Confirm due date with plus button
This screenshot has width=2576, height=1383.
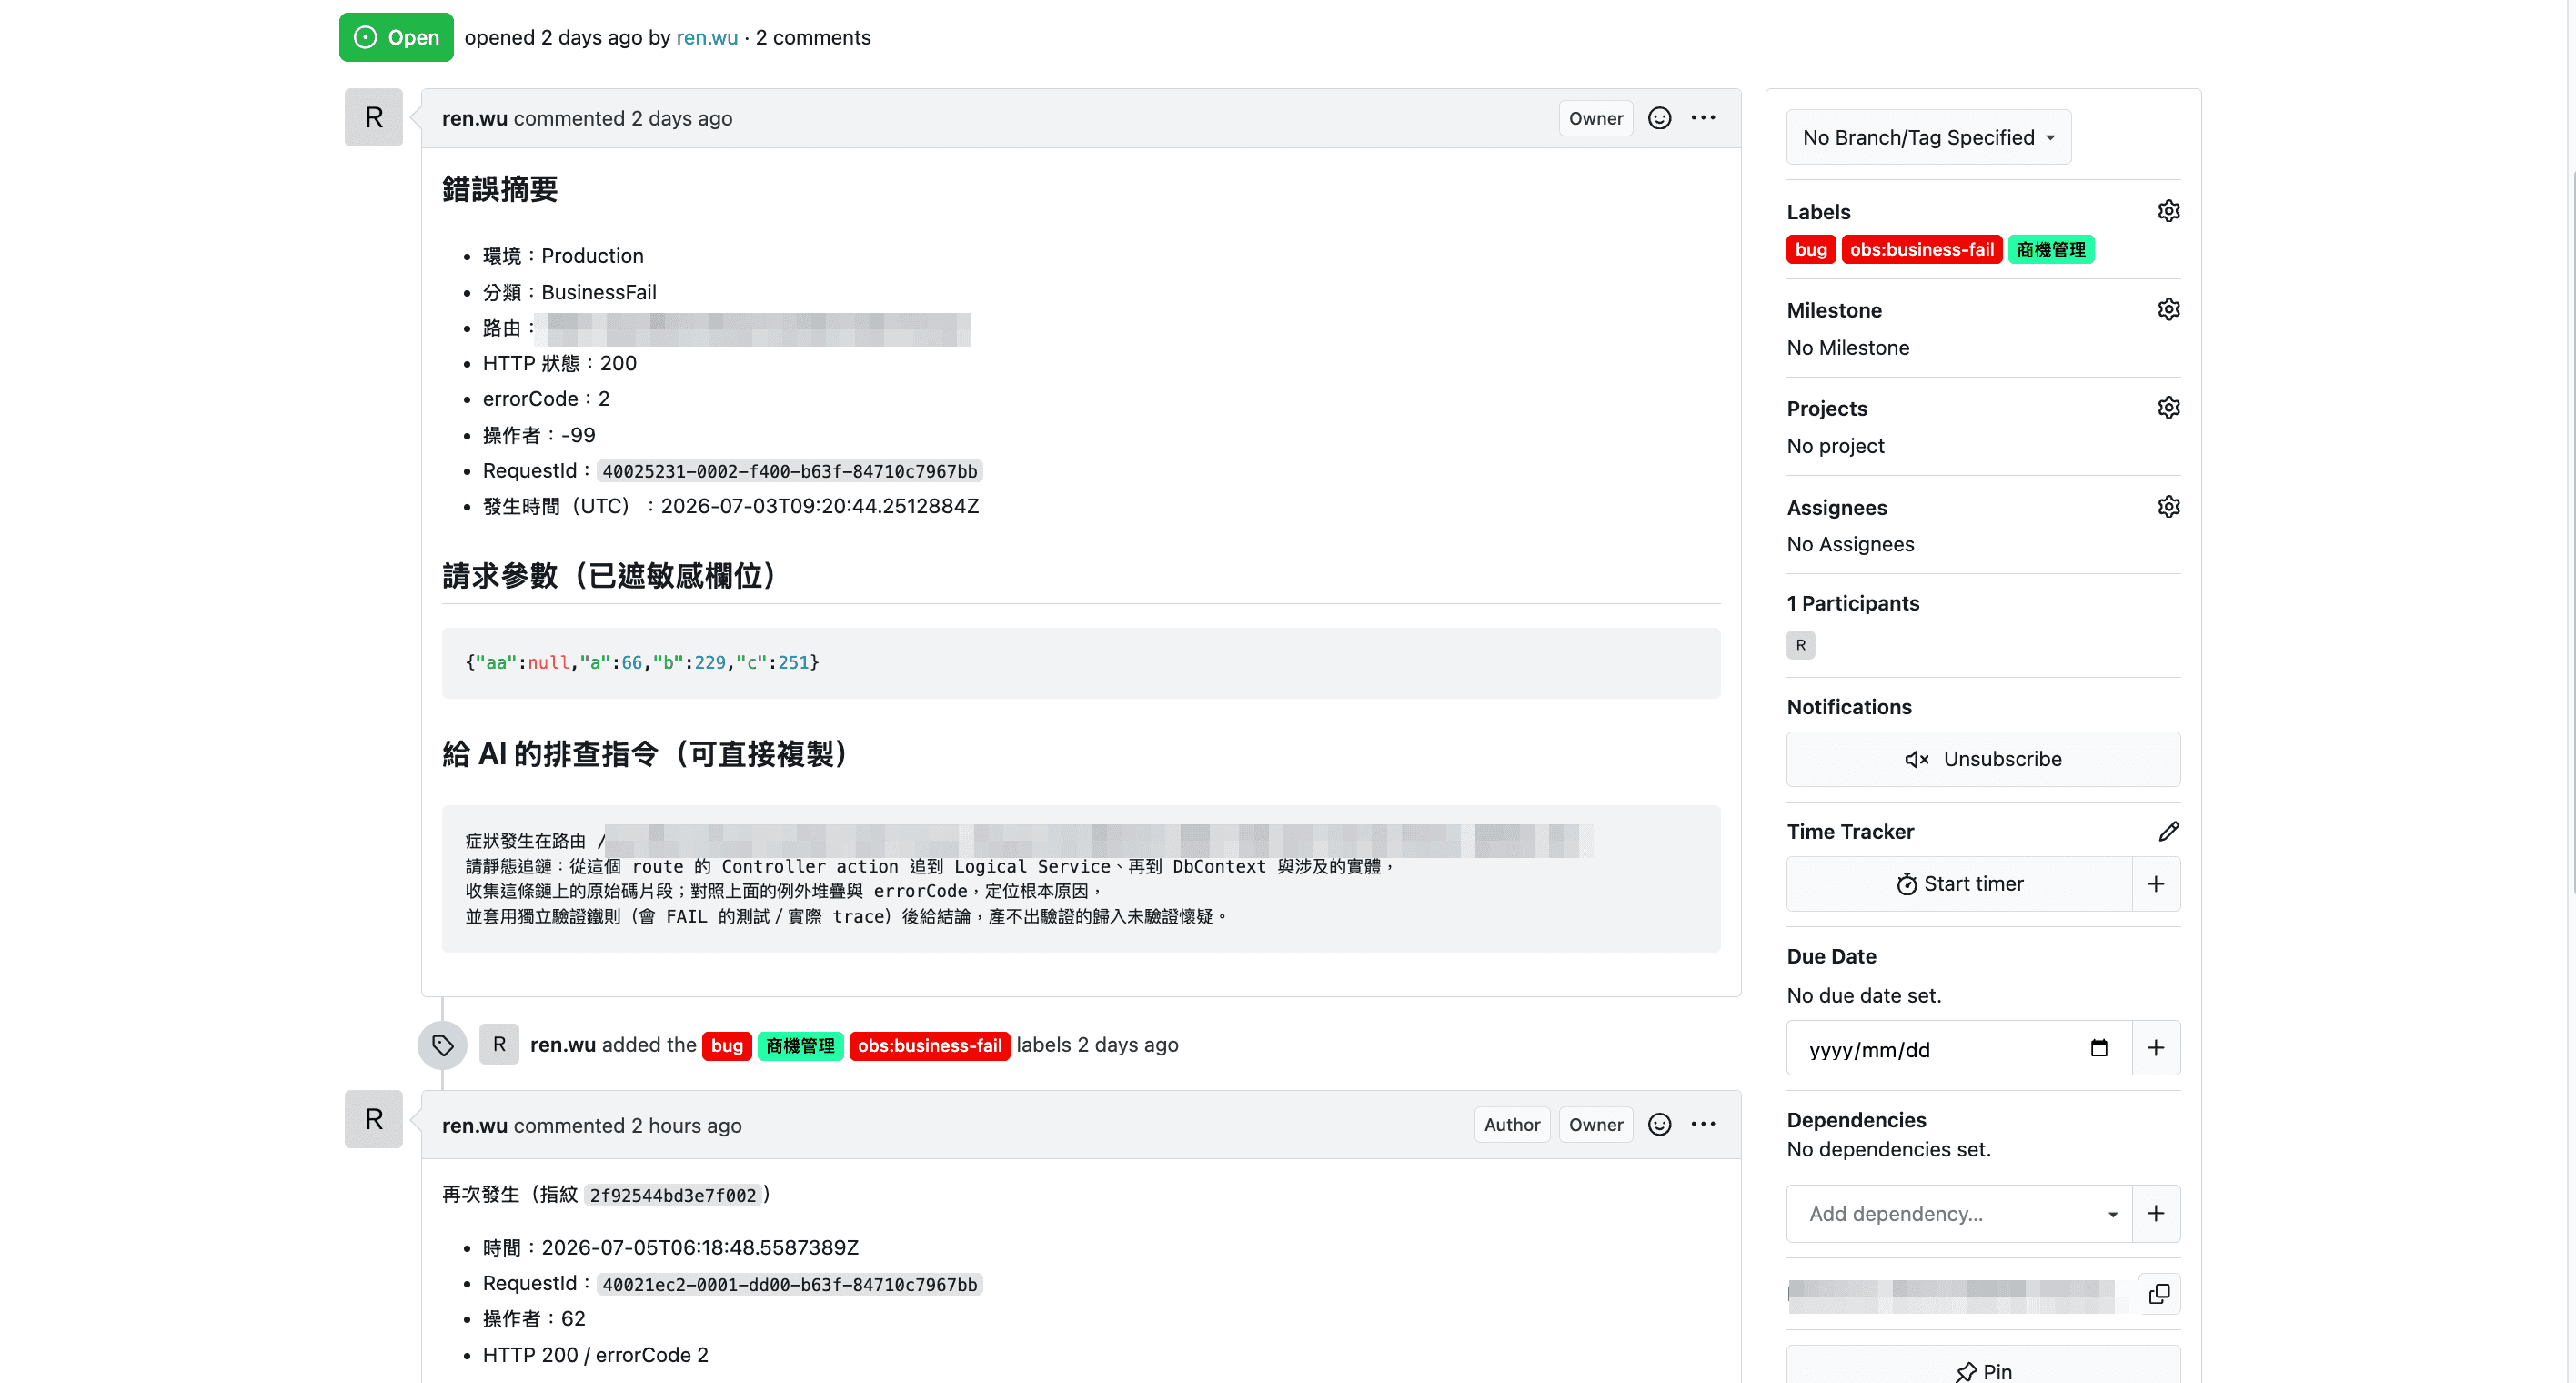click(2156, 1048)
